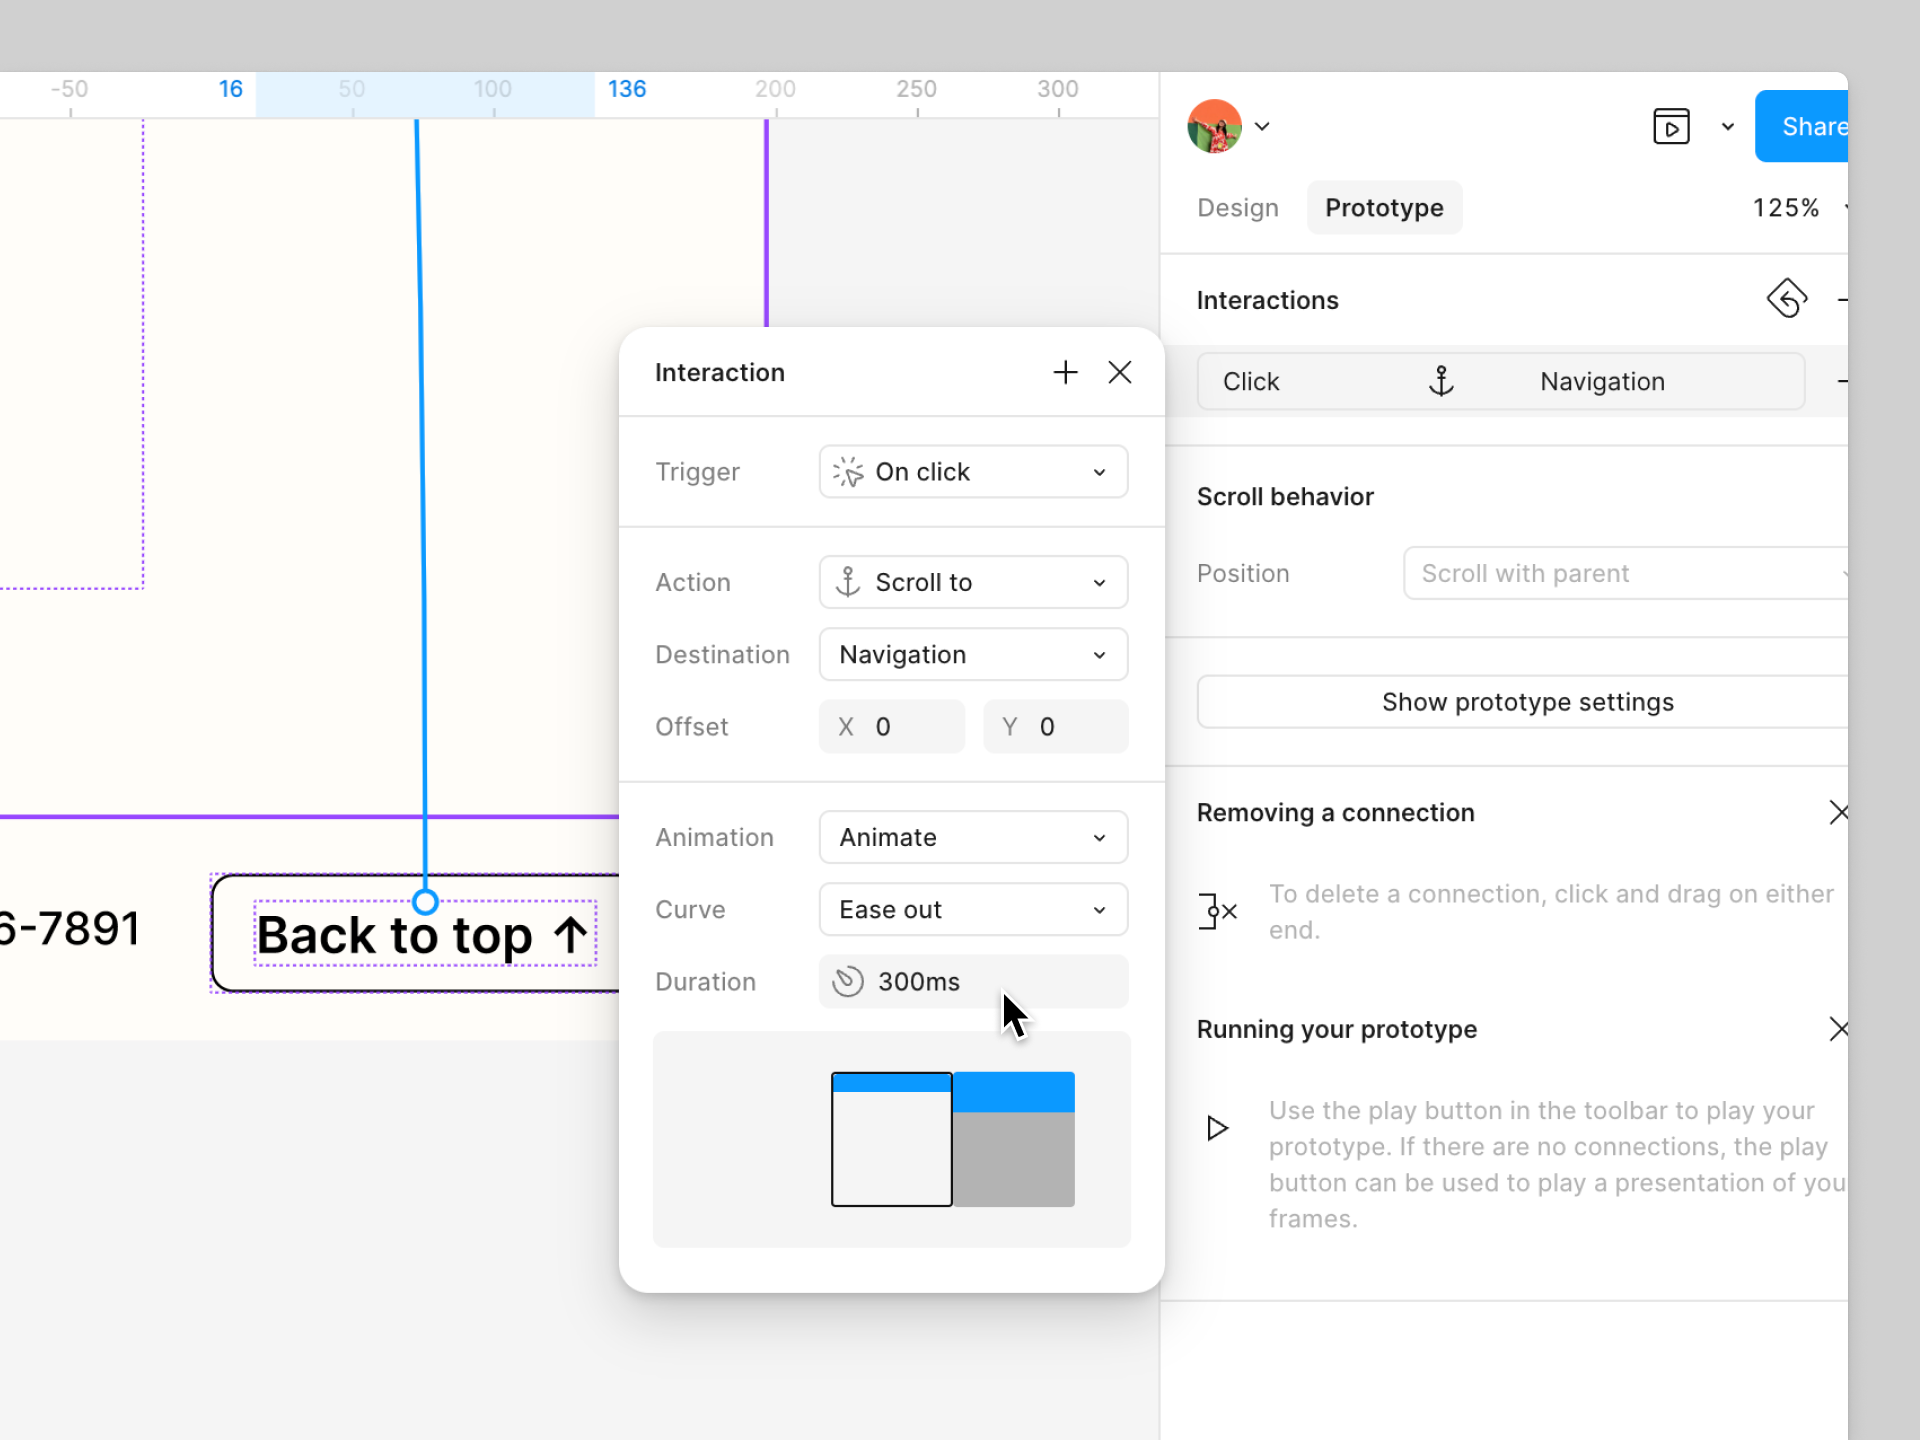
Task: Click the animation preview thumbnail
Action: click(952, 1139)
